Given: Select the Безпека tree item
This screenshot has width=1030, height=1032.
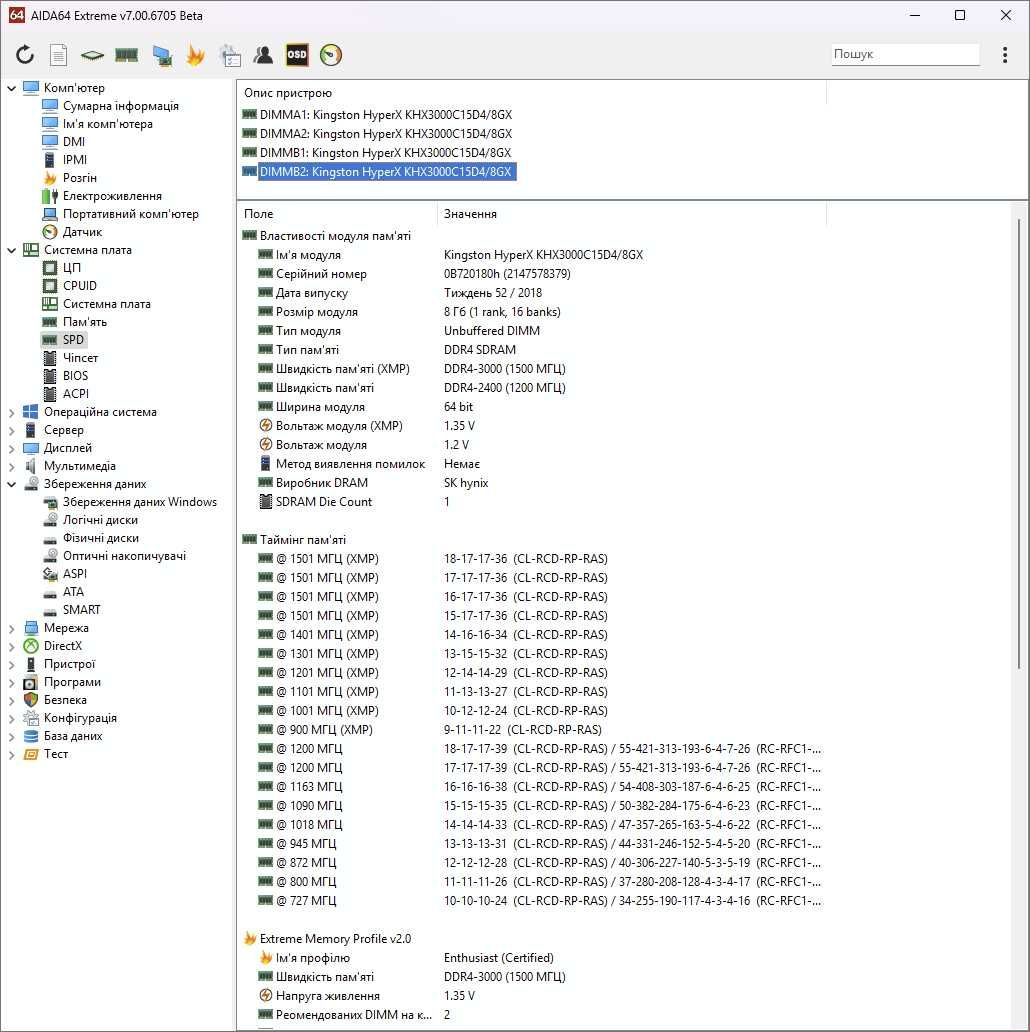Looking at the screenshot, I should [65, 700].
